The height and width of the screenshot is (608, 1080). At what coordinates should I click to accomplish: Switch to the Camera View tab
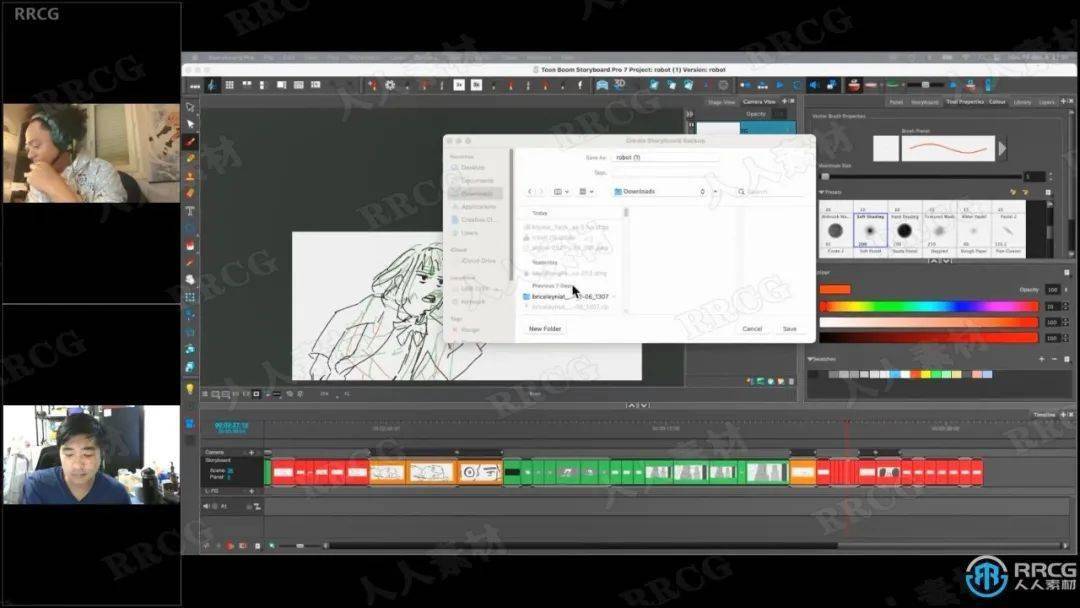tap(759, 101)
